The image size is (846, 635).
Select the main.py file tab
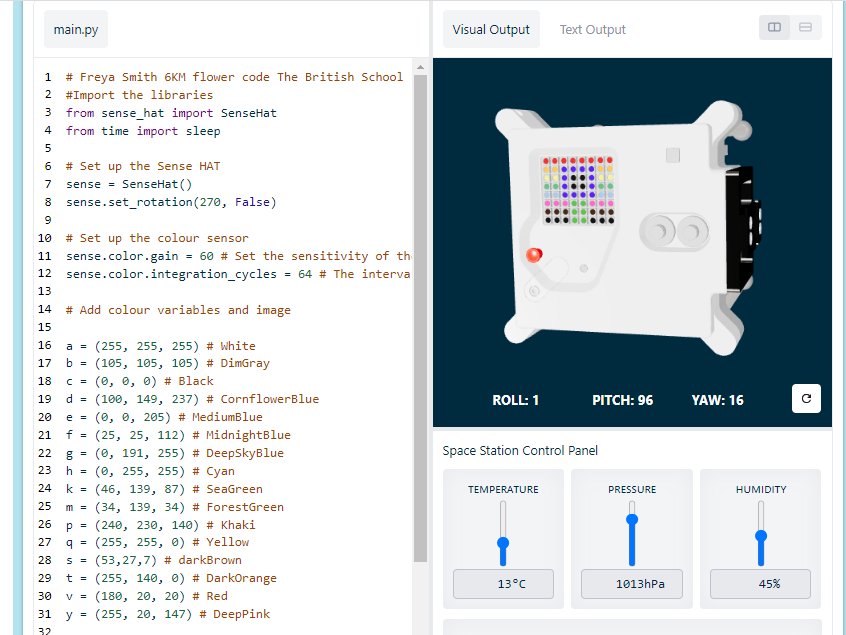76,29
